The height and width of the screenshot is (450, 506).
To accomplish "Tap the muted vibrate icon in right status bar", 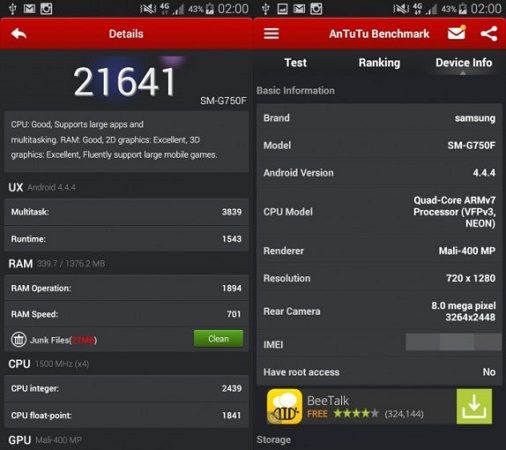I will tap(401, 9).
